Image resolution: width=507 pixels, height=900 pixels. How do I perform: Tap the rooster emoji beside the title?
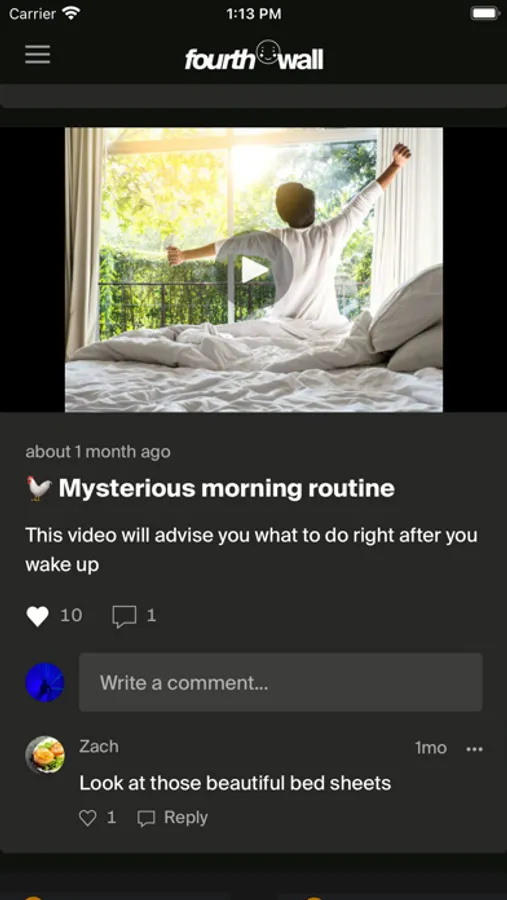coord(39,488)
